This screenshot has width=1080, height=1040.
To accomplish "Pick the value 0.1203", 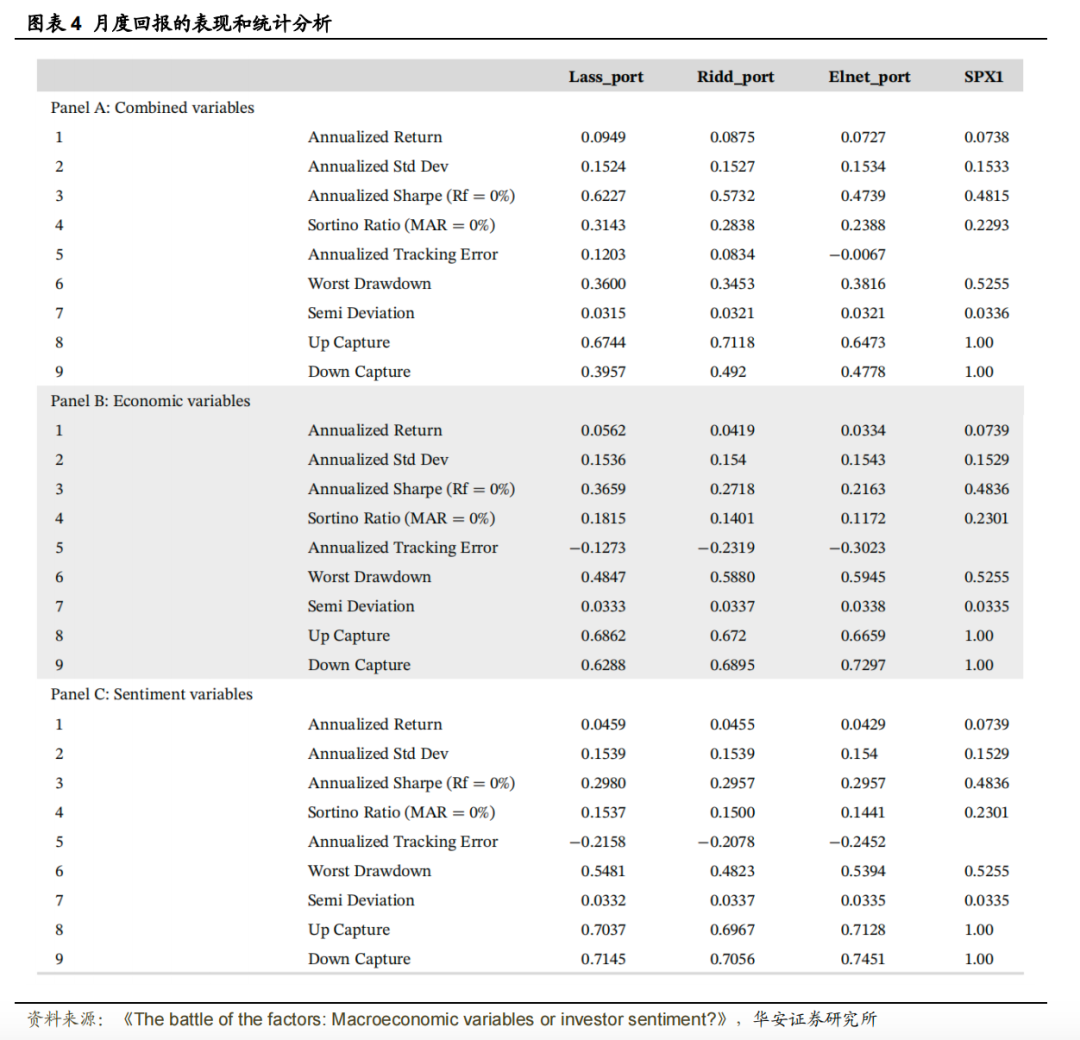I will tap(603, 254).
